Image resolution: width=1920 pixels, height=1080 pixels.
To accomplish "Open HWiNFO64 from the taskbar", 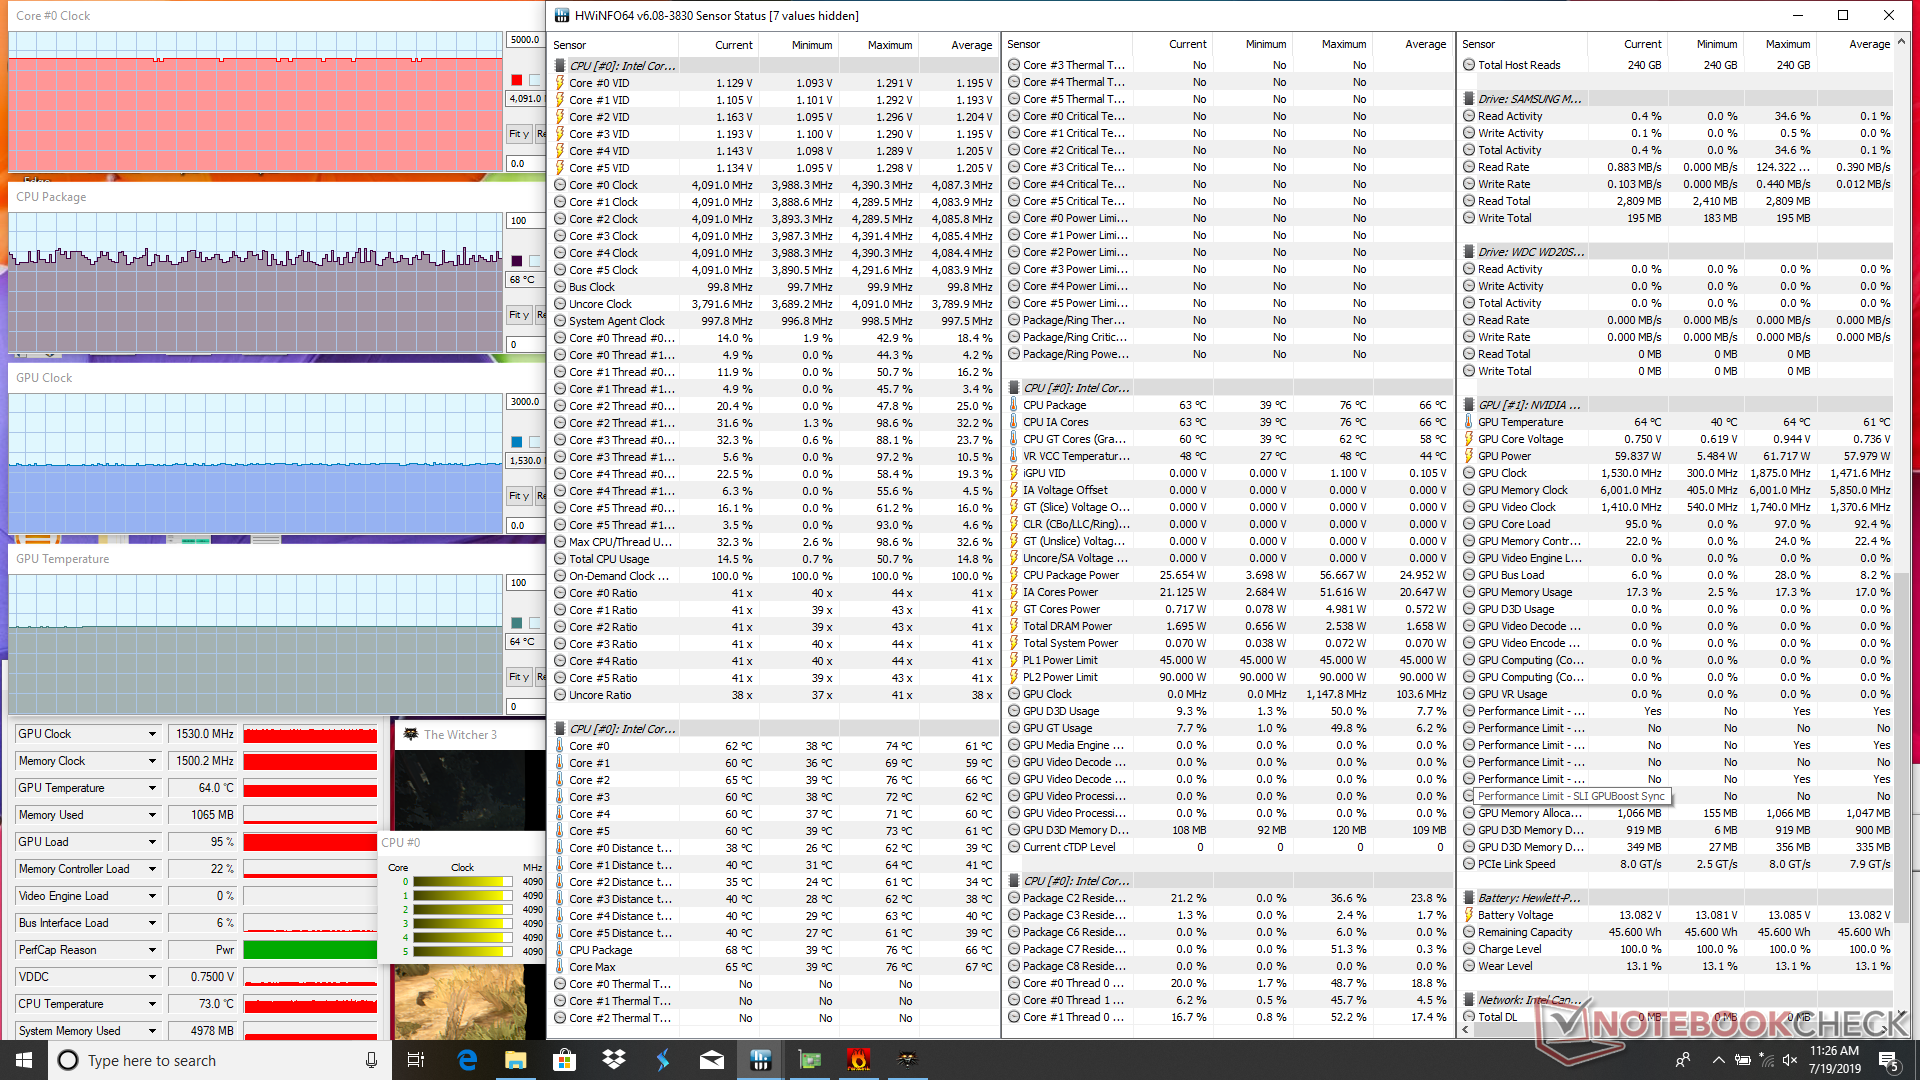I will [x=761, y=1060].
